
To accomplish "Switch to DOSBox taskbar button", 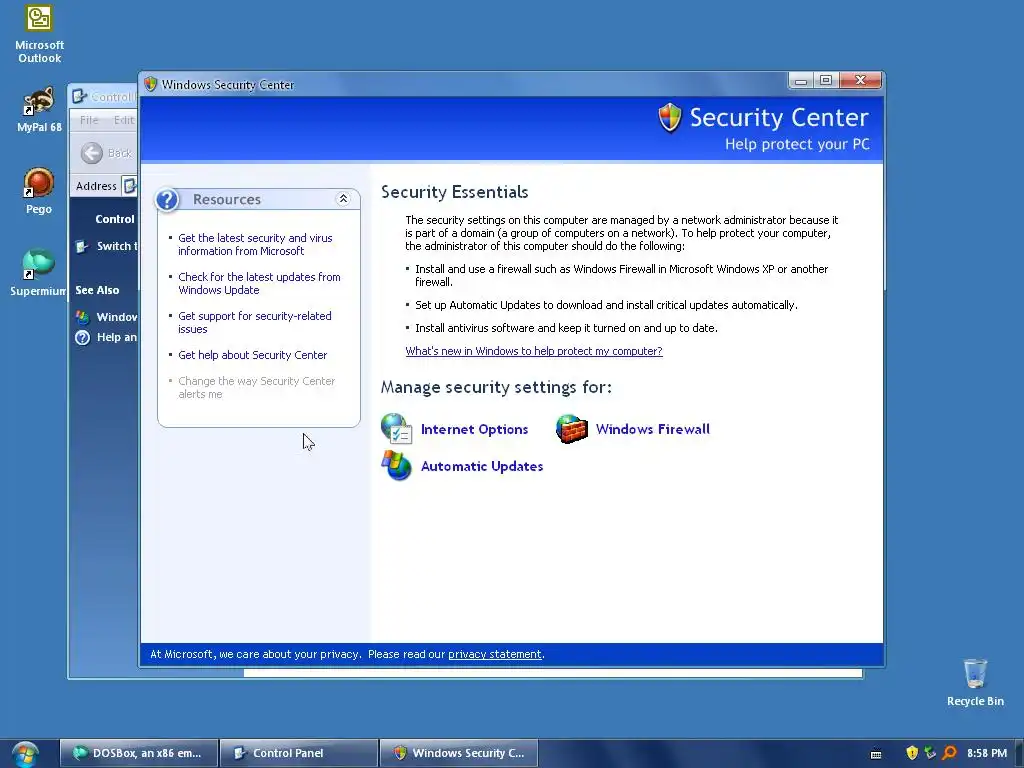I will click(139, 753).
